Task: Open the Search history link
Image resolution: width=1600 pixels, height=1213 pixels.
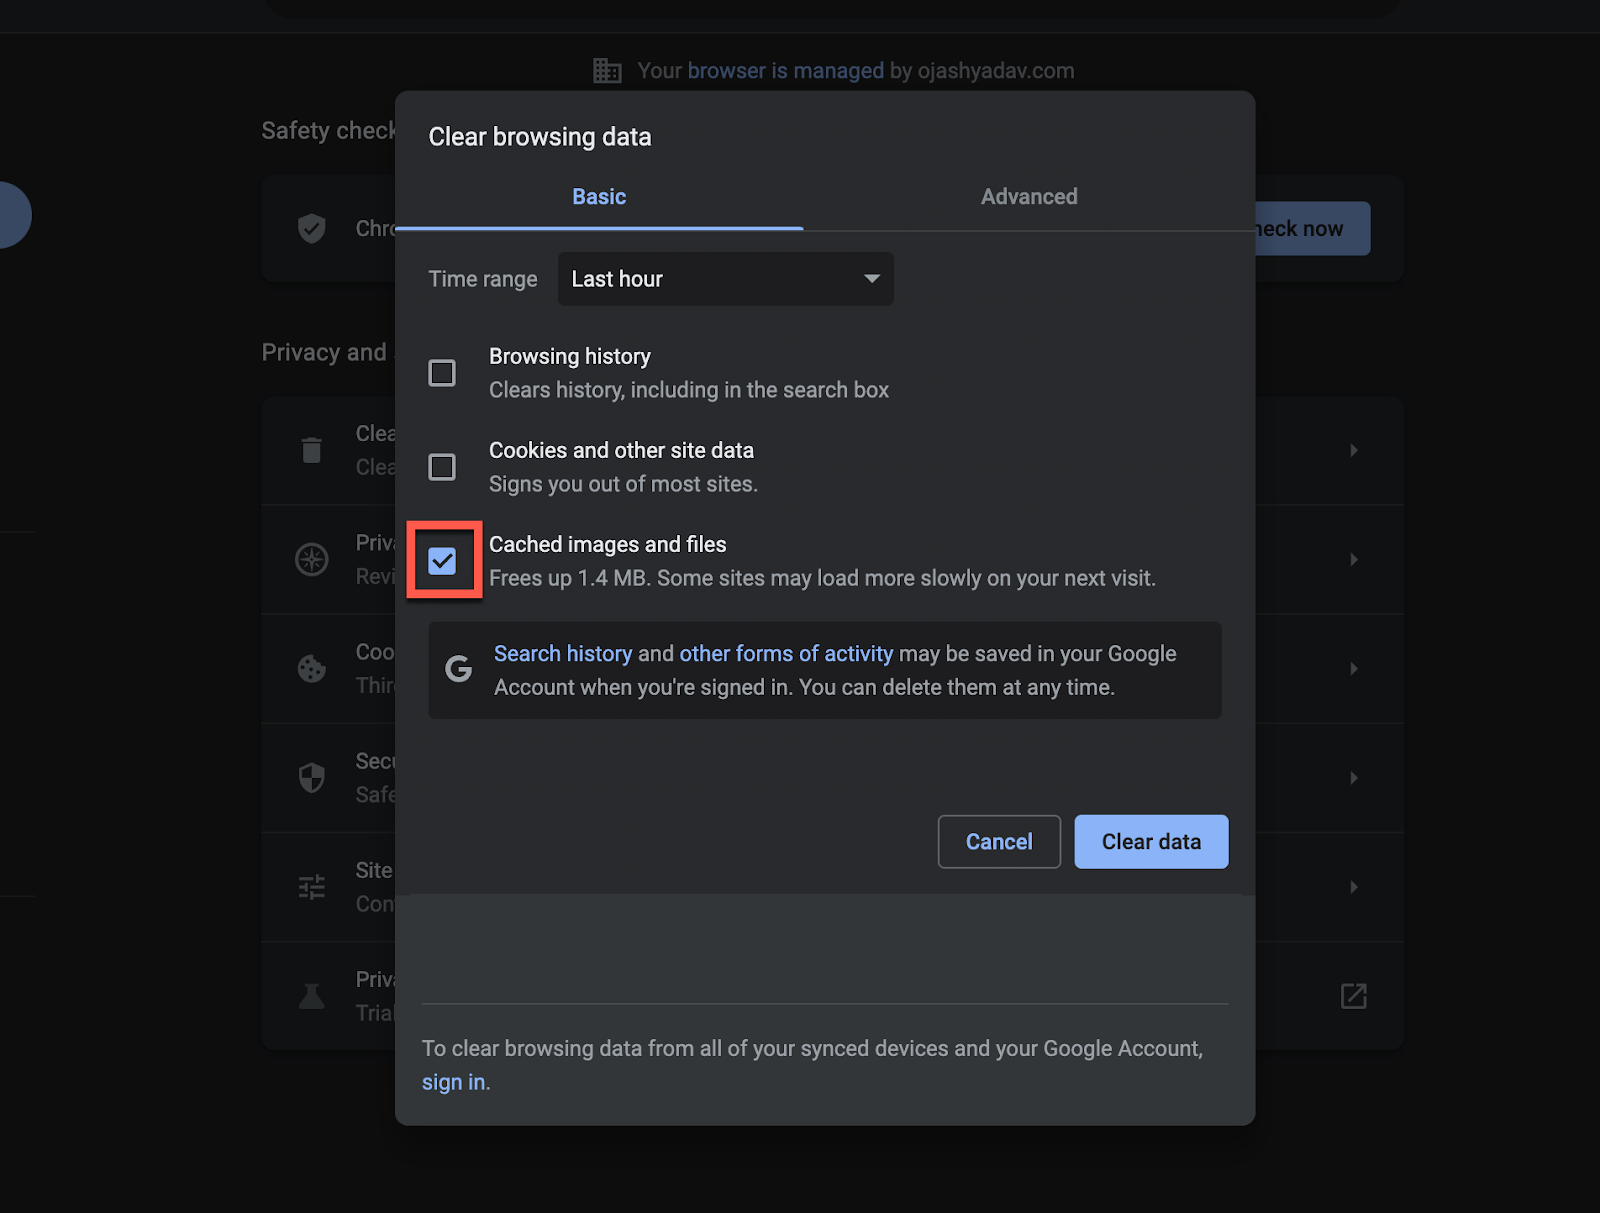Action: tap(563, 654)
